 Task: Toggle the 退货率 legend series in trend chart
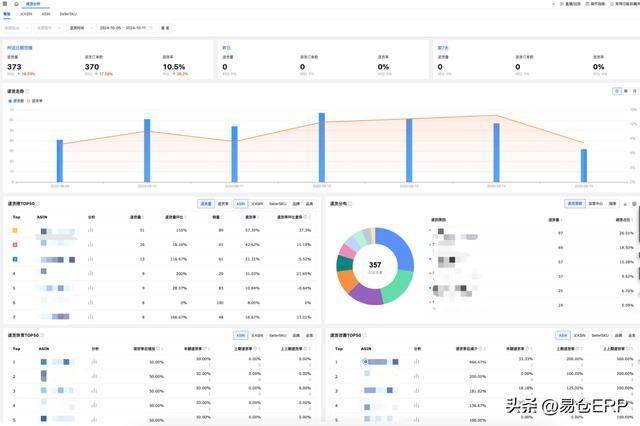pyautogui.click(x=37, y=101)
